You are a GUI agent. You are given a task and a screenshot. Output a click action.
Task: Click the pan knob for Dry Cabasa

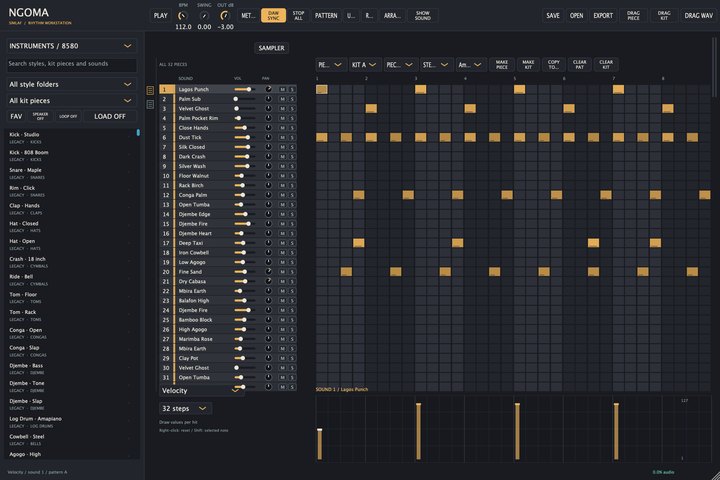(x=268, y=281)
